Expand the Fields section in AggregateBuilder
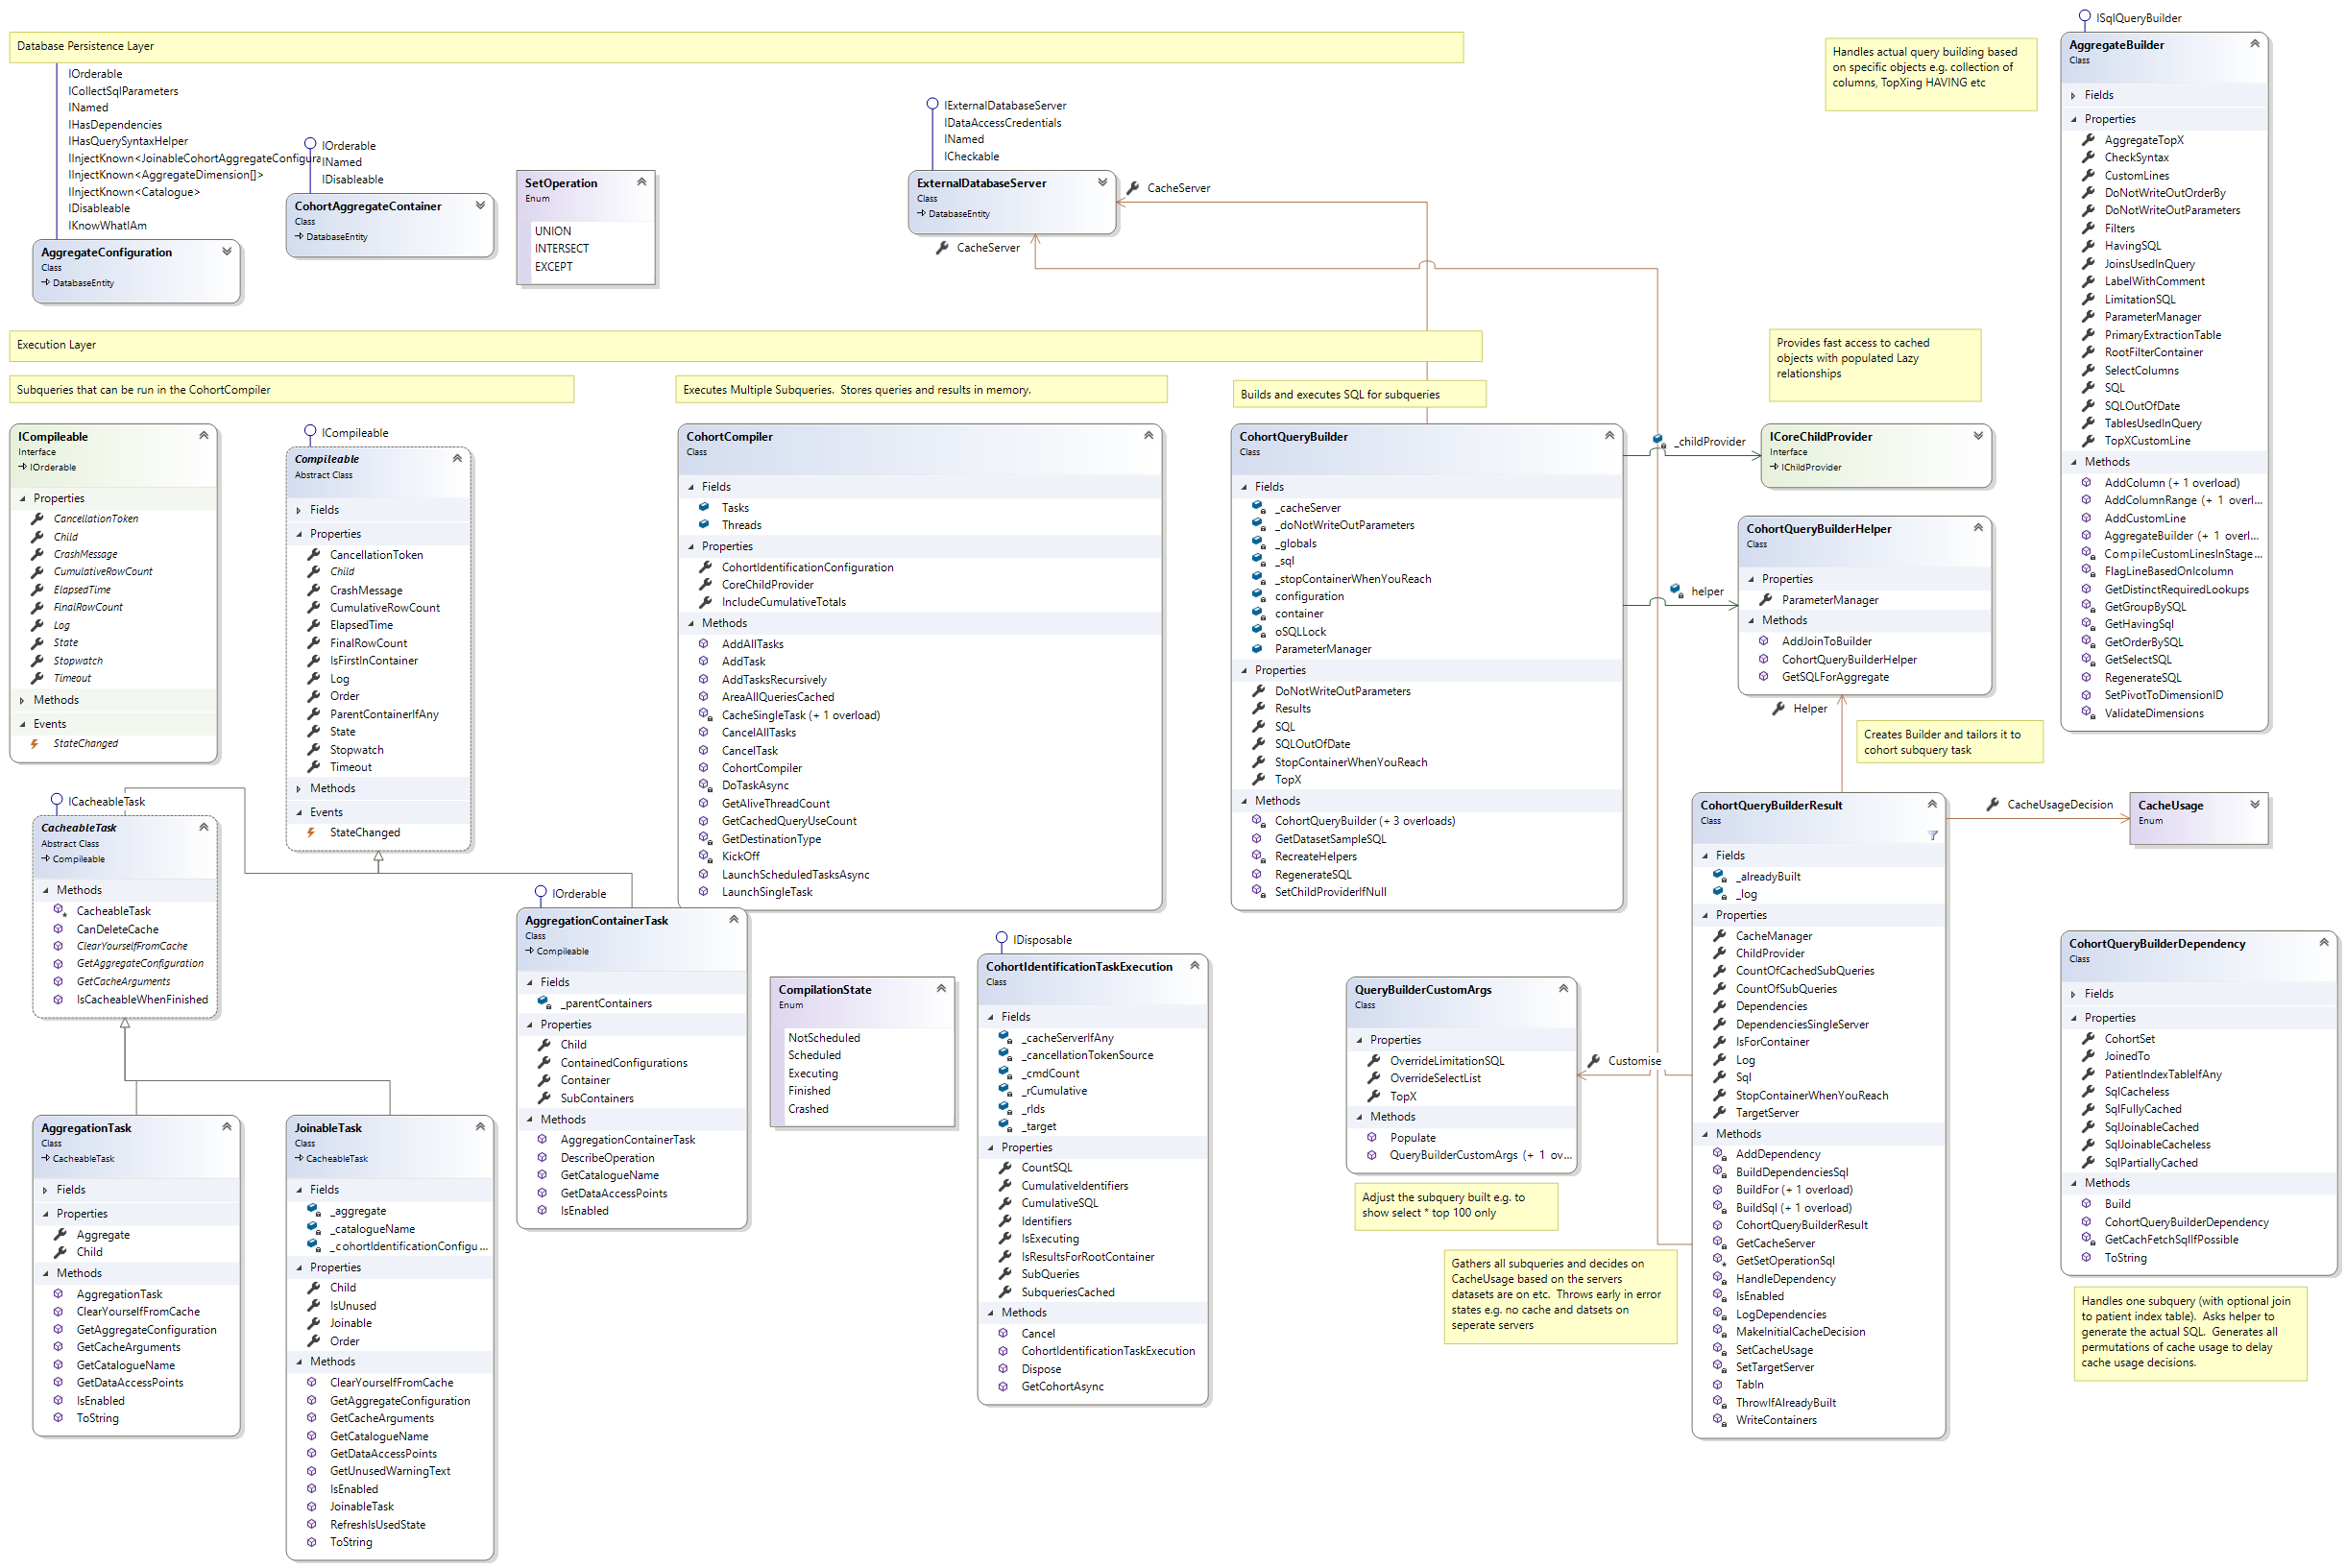Screen dimensions: 2346x1568 (2073, 95)
